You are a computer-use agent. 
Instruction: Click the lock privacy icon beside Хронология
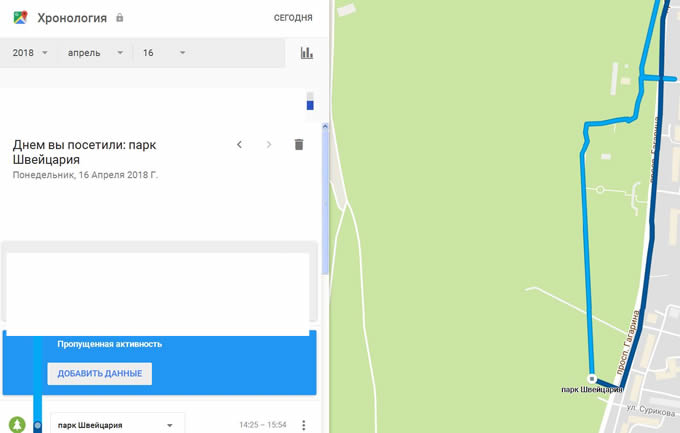[x=120, y=17]
